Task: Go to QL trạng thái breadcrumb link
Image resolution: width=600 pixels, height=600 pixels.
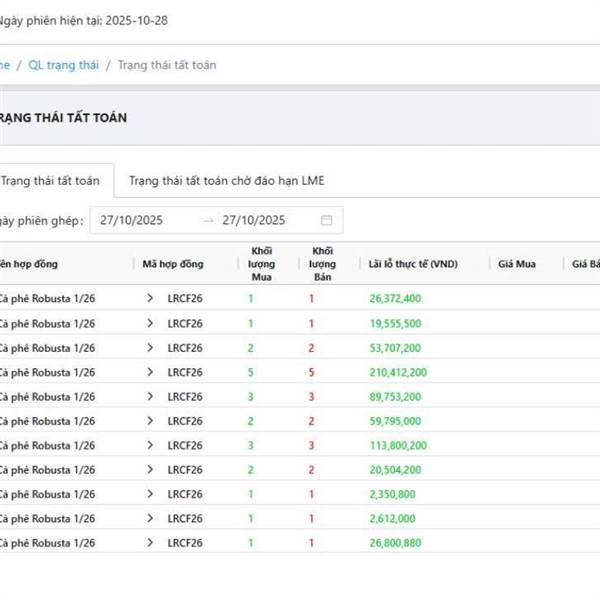Action: pos(63,65)
